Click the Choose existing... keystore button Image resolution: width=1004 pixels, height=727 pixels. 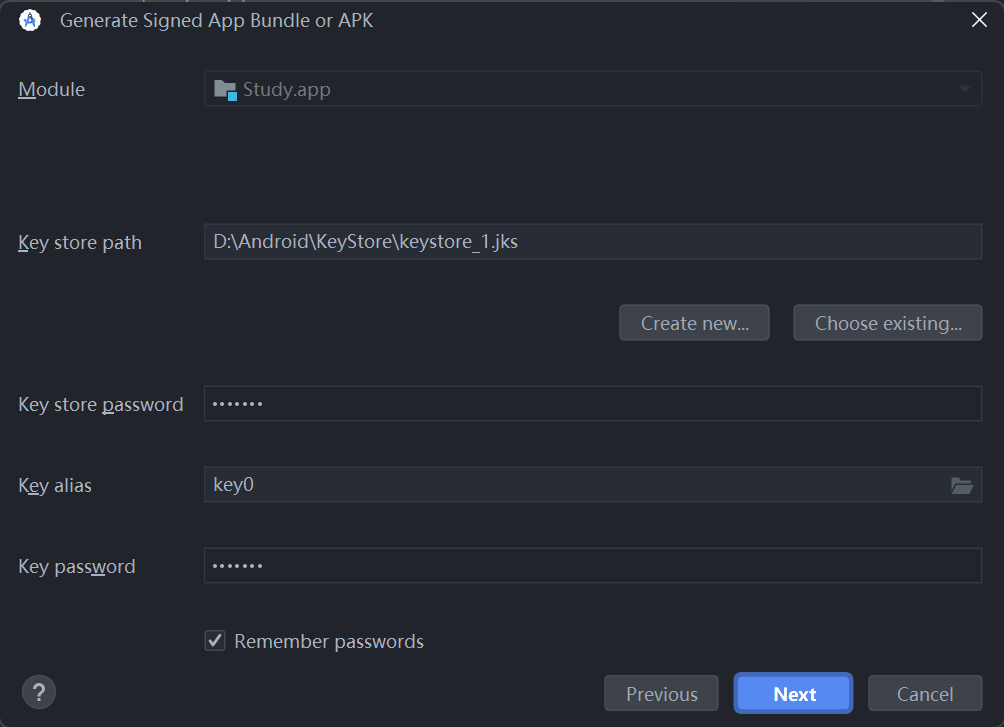887,323
